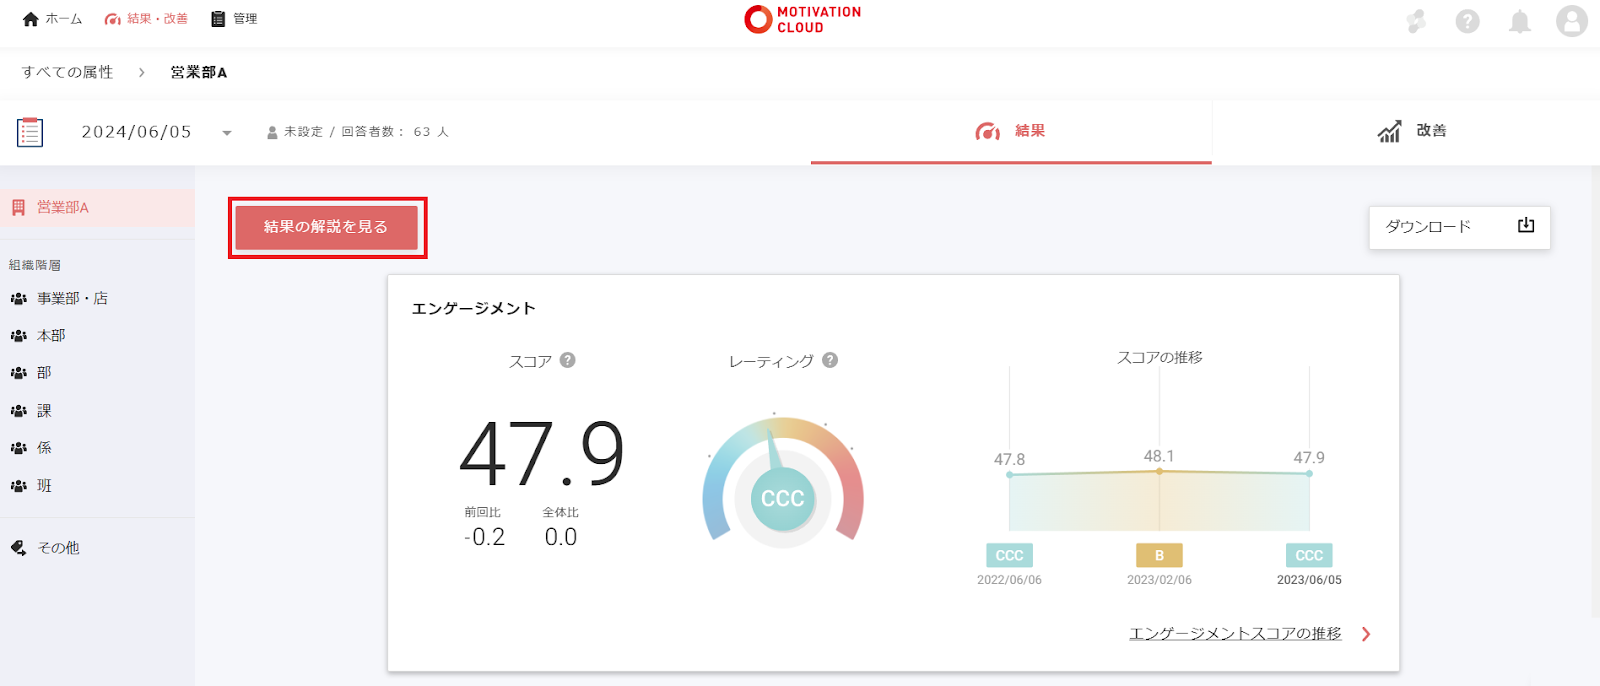The image size is (1600, 686).
Task: Click the Motivation Cloud logo
Action: pyautogui.click(x=802, y=19)
